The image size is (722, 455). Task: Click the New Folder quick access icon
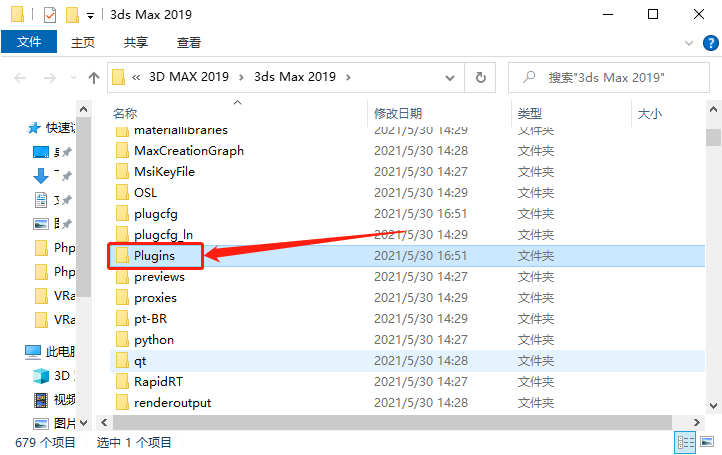[72, 15]
